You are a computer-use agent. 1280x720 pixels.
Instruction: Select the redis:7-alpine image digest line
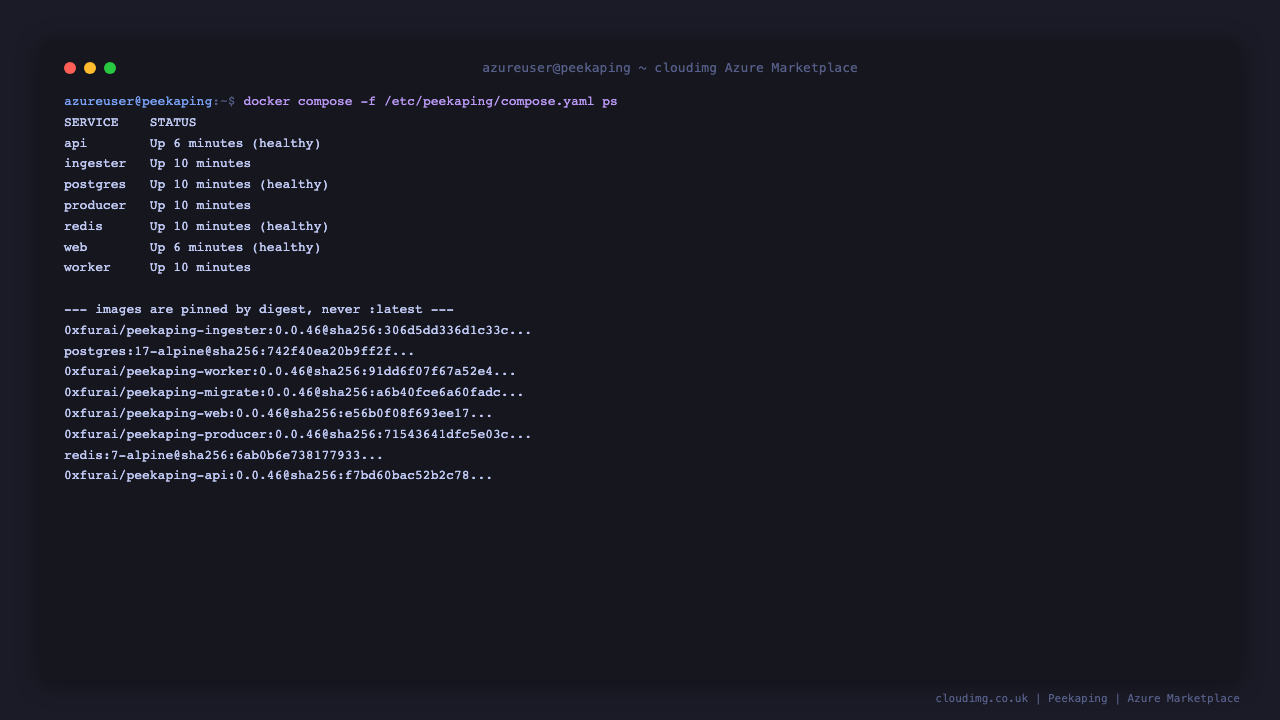[224, 455]
